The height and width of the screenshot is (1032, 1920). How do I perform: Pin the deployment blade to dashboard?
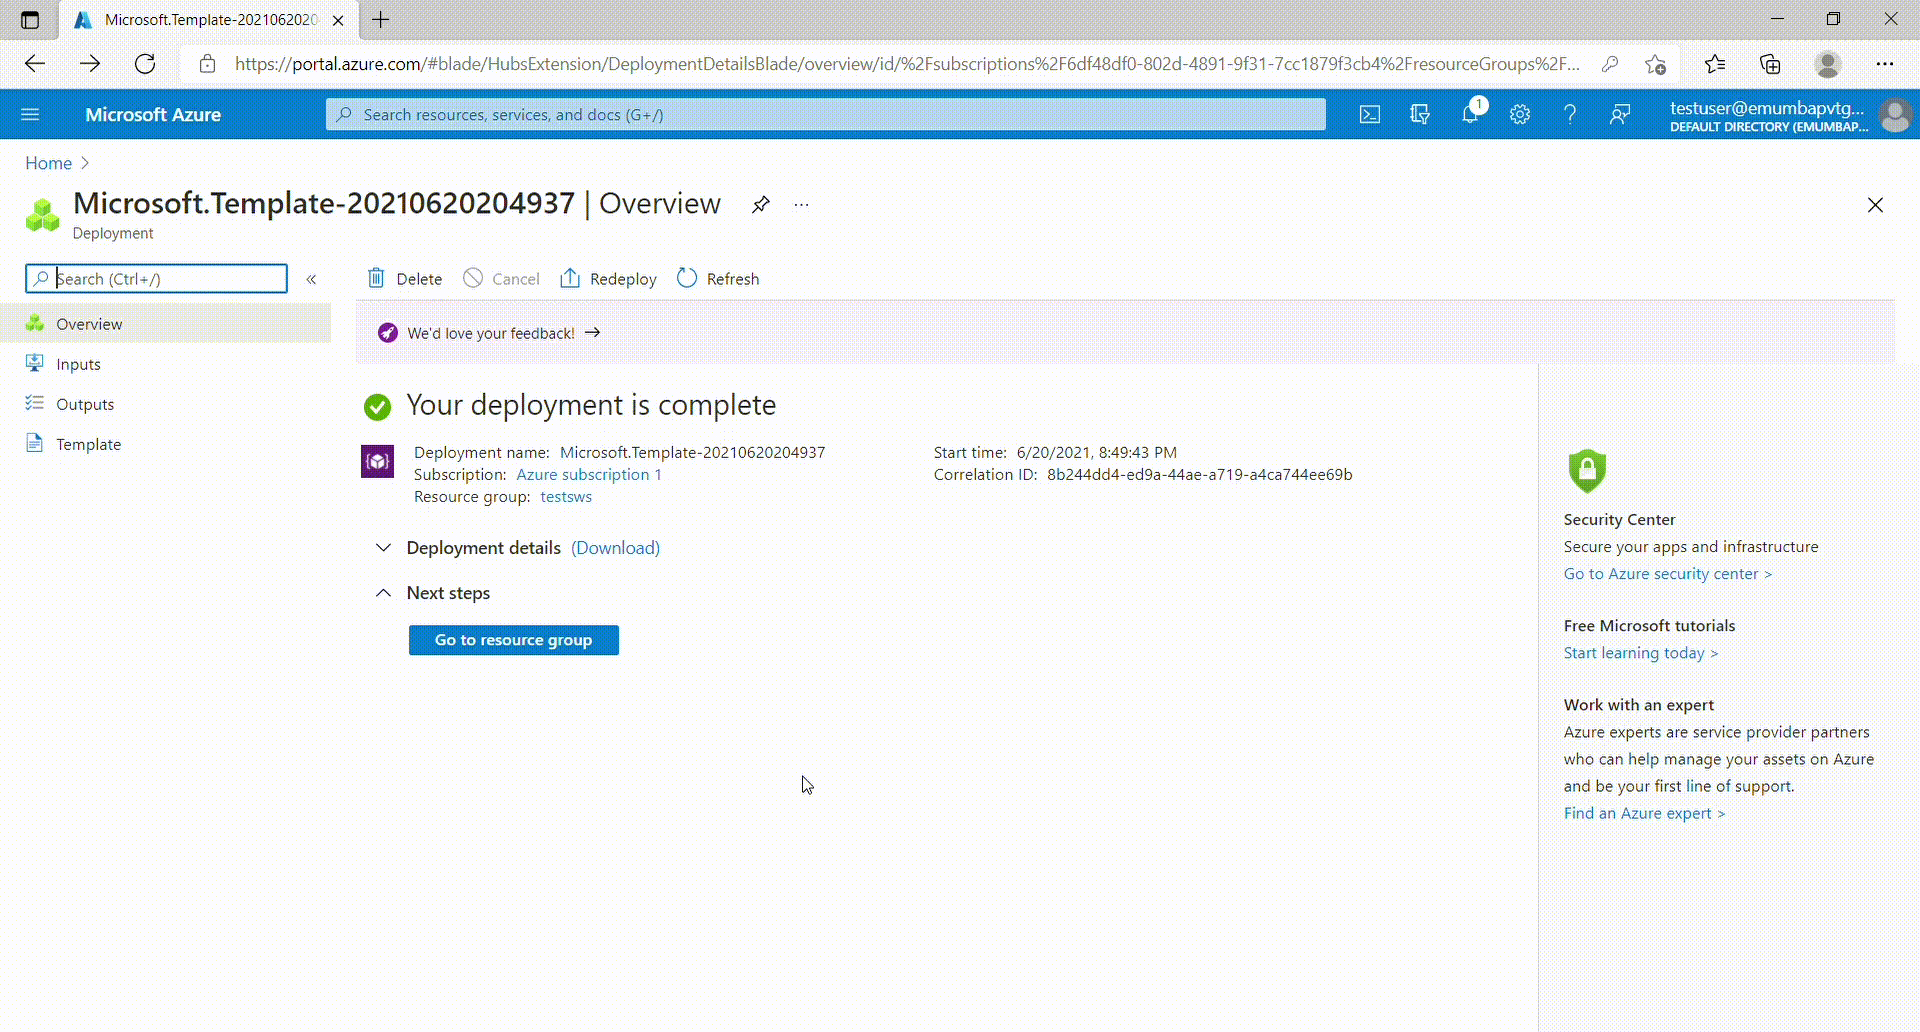761,204
